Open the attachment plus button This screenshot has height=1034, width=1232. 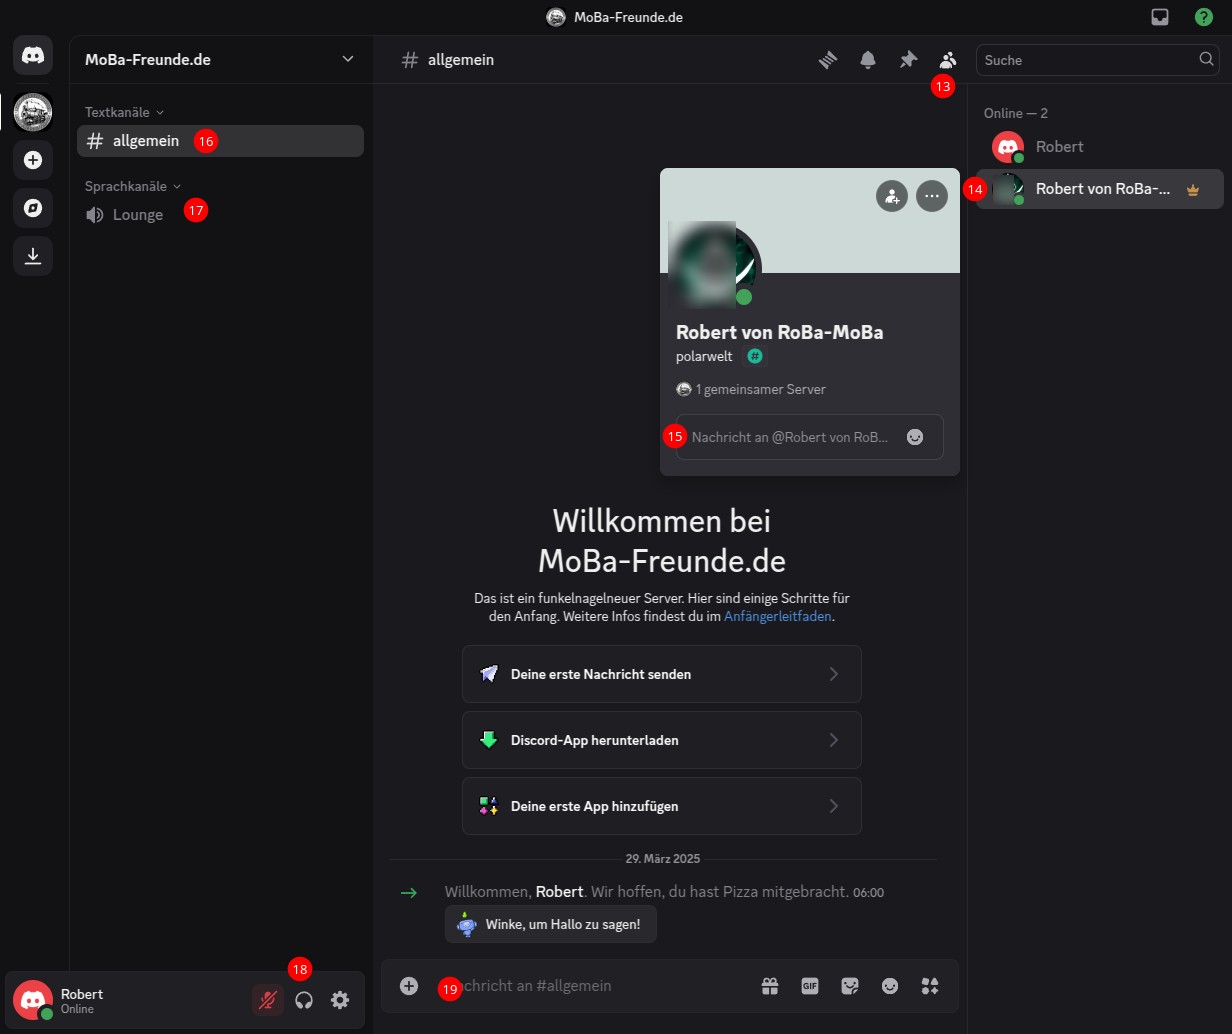(409, 986)
